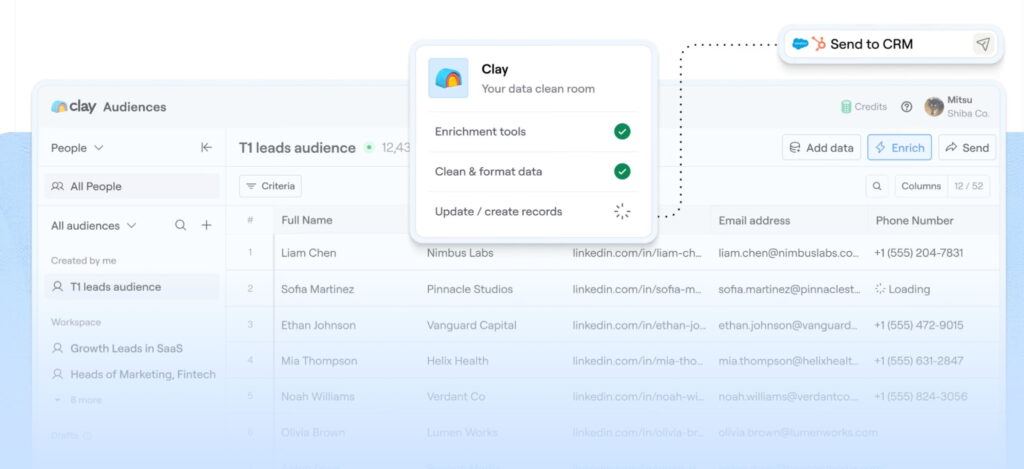Click the liam.chen@nimbuslabs email cell
Viewport: 1024px width, 469px height.
click(x=789, y=253)
